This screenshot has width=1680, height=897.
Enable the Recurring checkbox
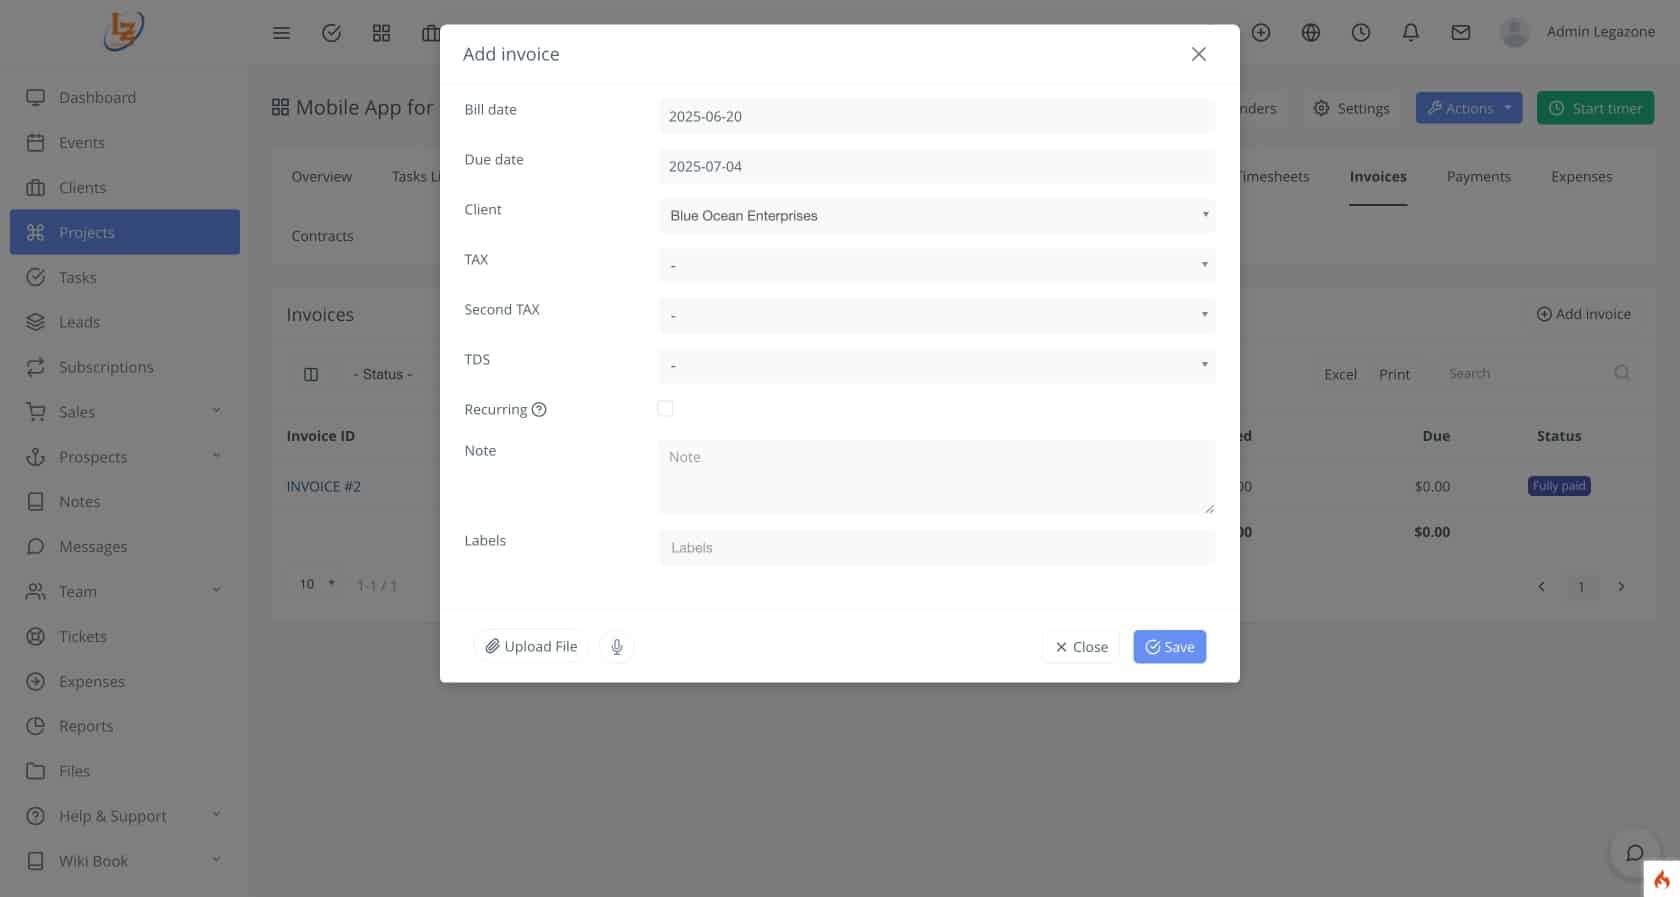pos(665,408)
